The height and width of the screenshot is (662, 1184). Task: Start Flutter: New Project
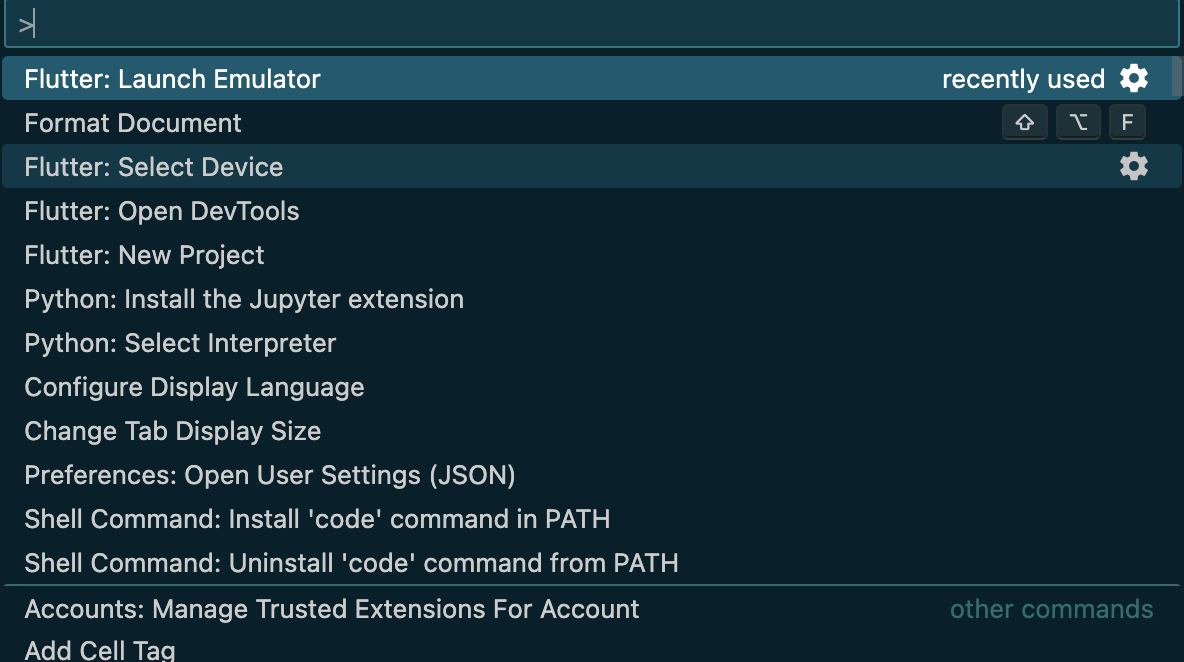coord(144,255)
